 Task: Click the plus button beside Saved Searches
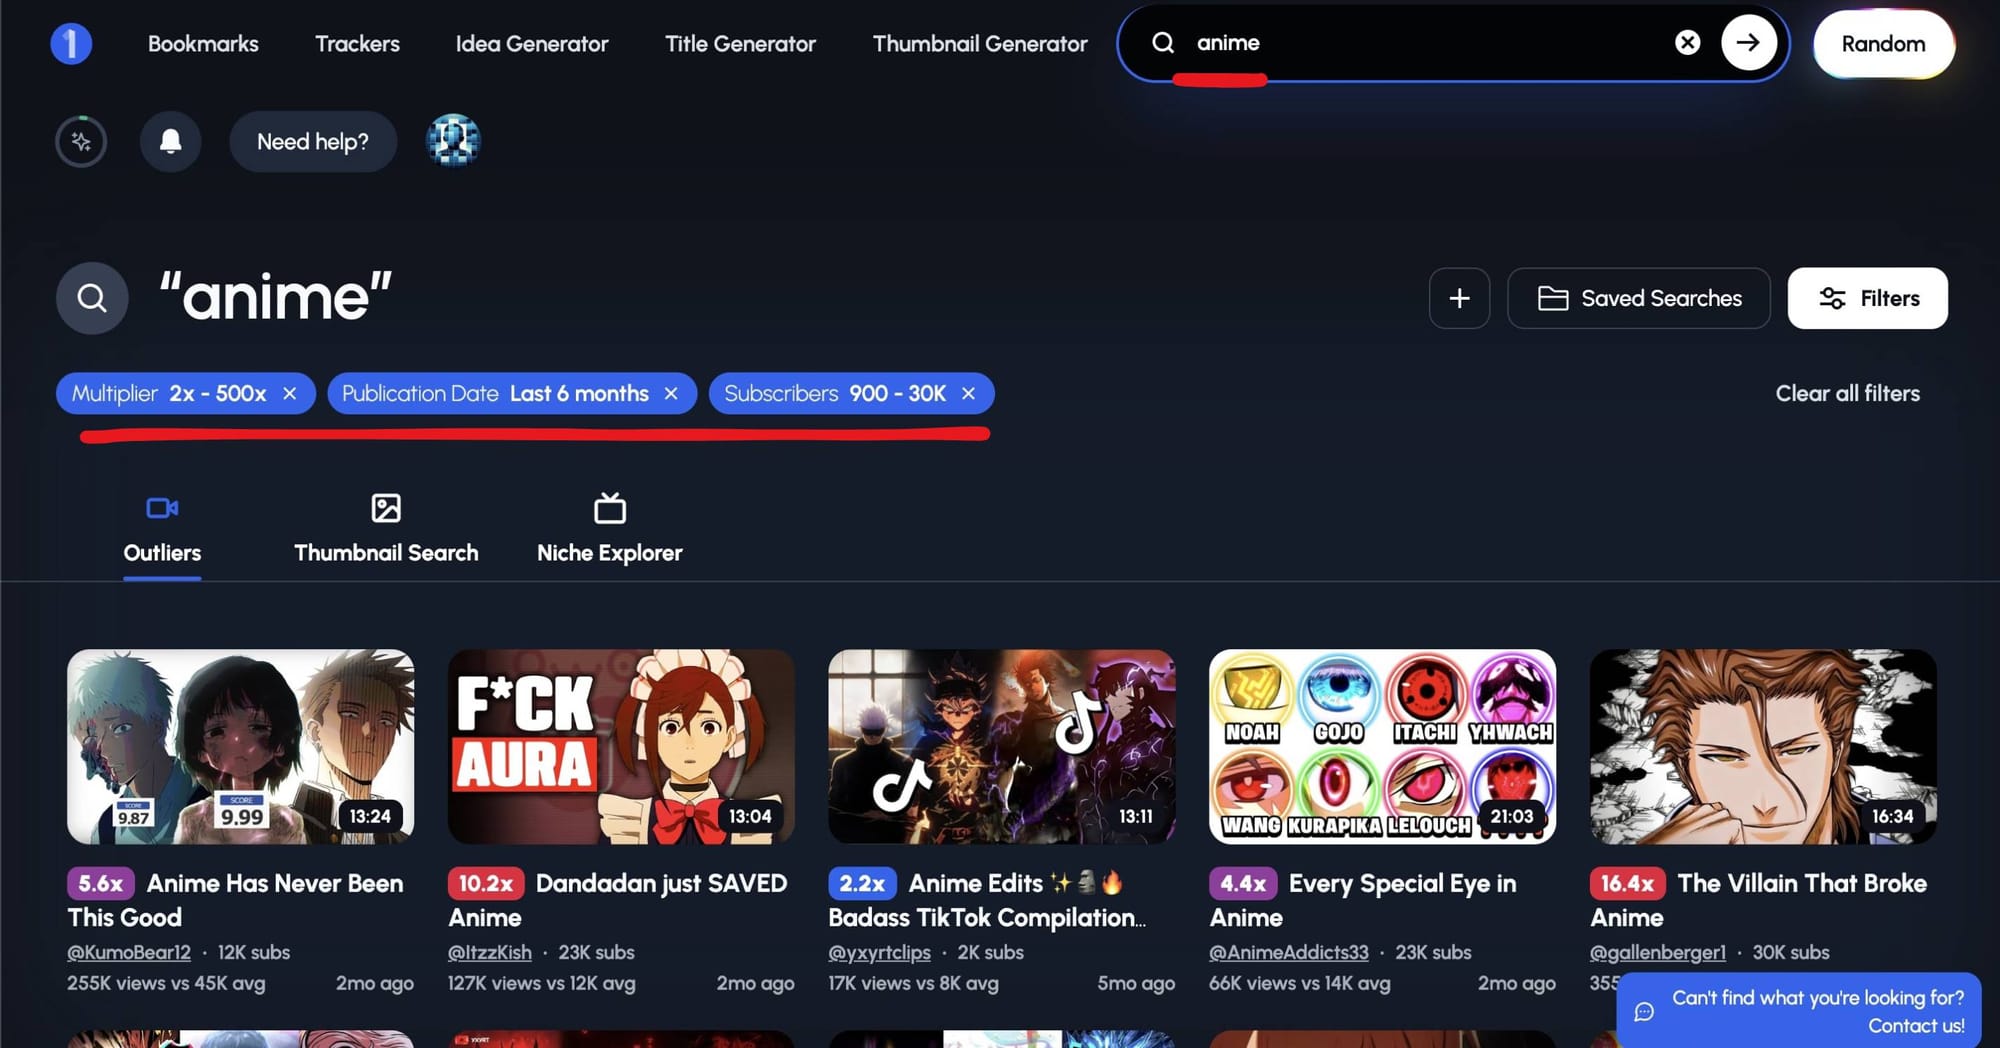tap(1459, 298)
